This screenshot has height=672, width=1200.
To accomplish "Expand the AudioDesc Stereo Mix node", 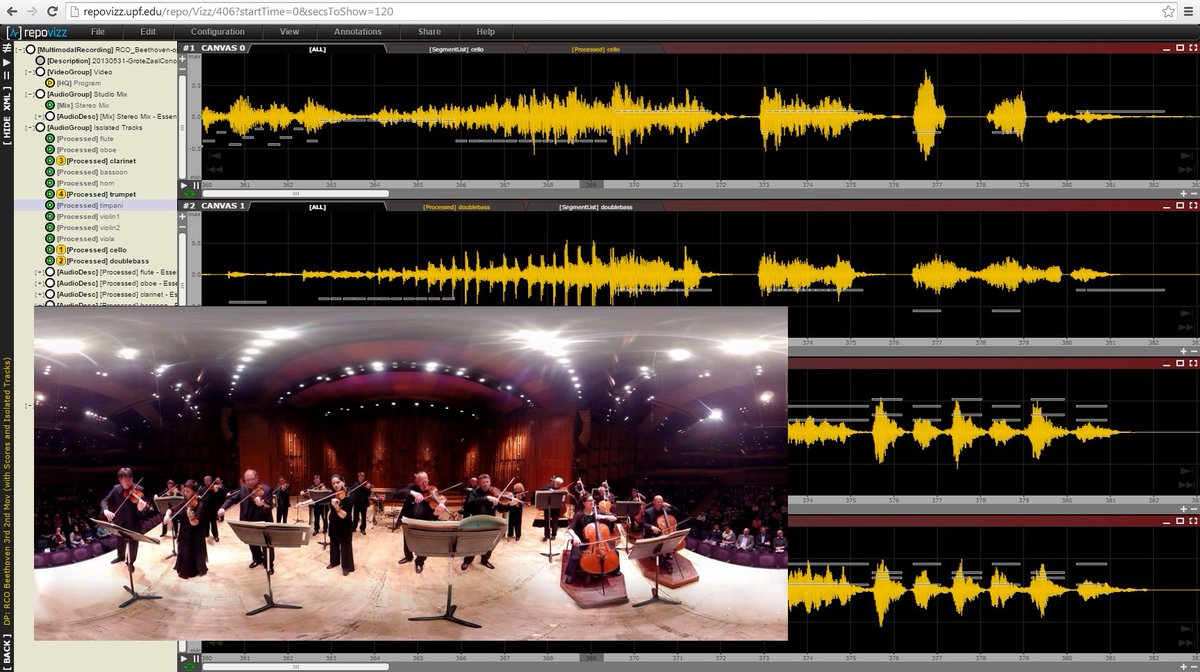I will (39, 116).
